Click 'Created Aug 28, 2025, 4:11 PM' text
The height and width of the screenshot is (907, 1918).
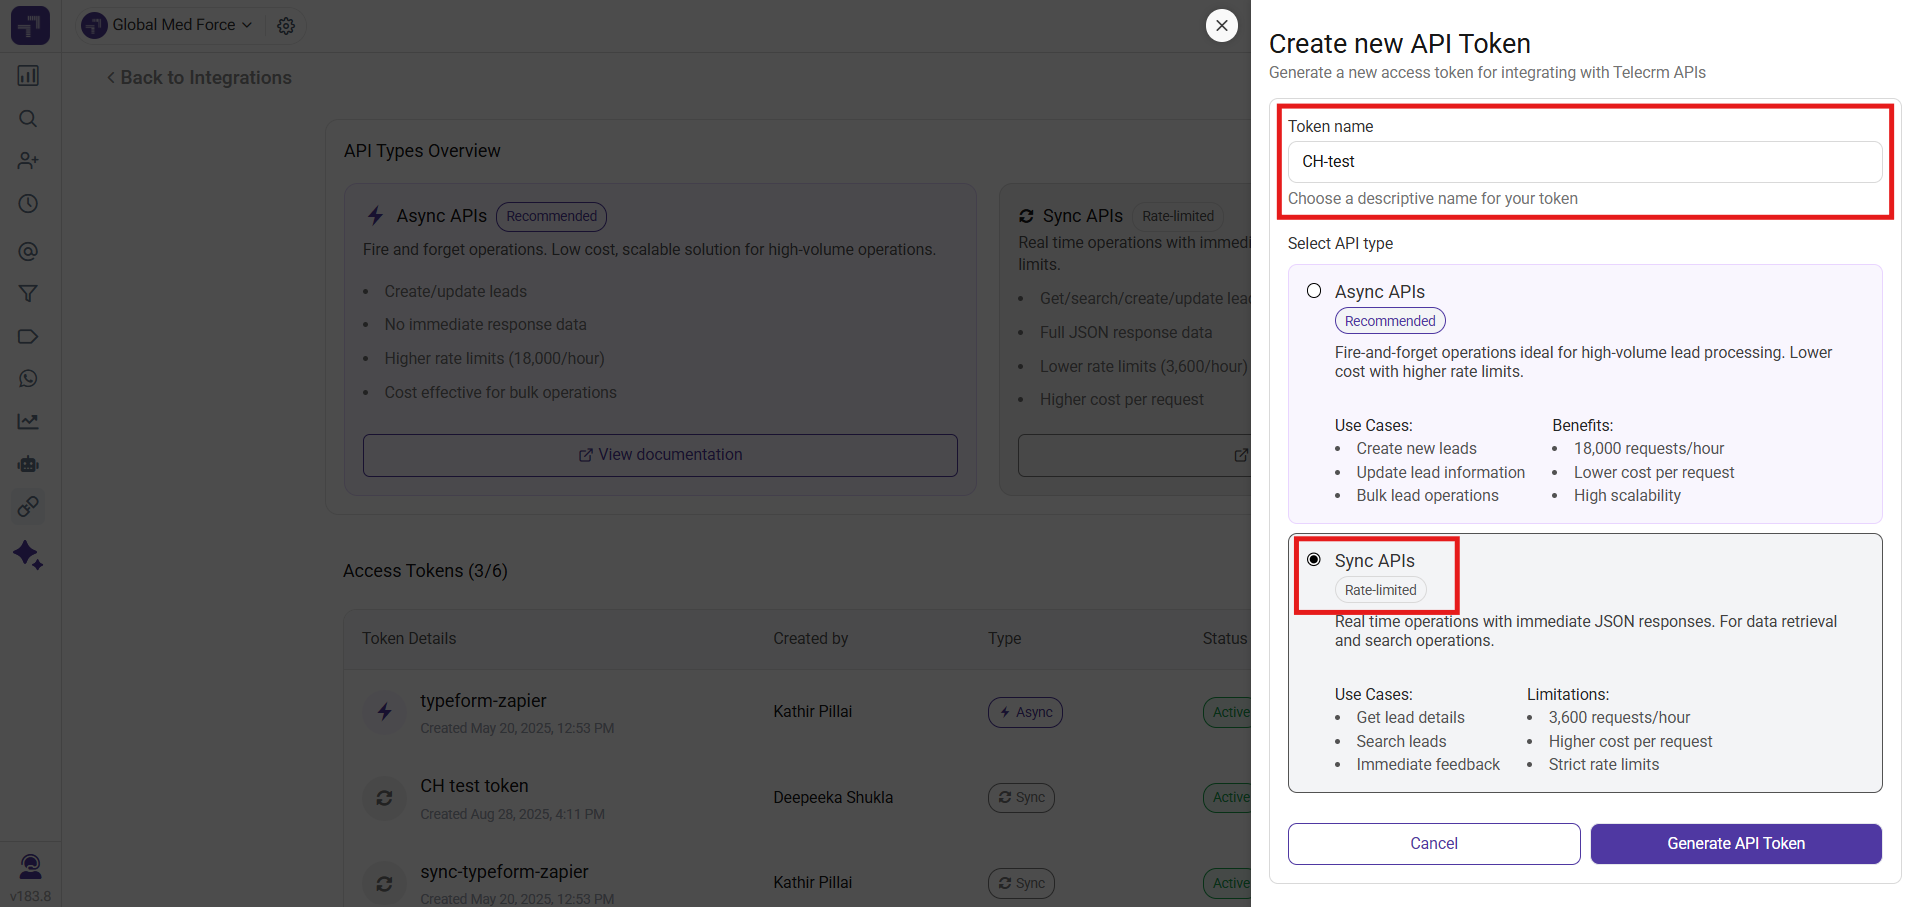point(512,815)
